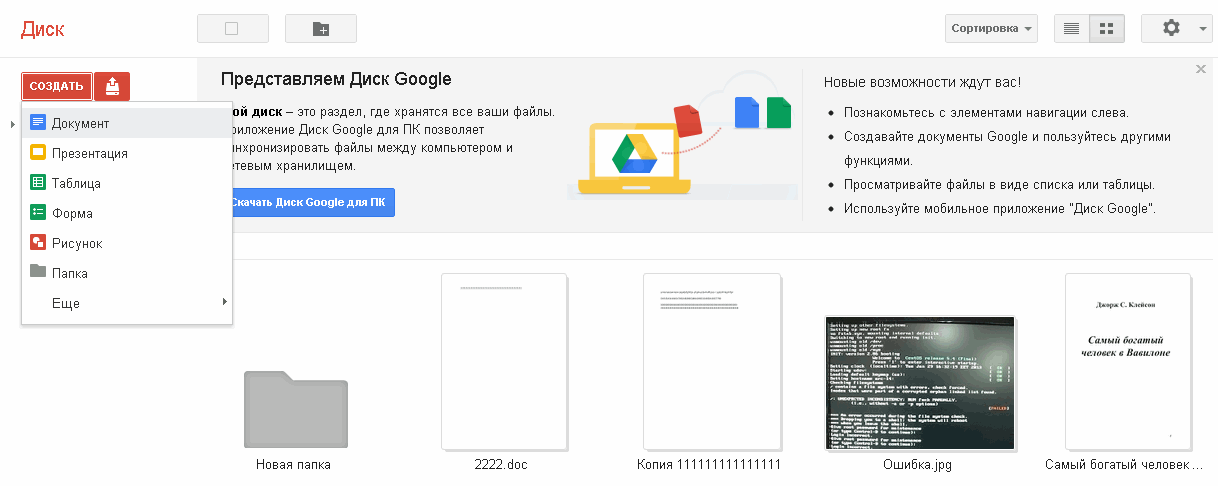Click the Копия 111111111111111 label

709,465
